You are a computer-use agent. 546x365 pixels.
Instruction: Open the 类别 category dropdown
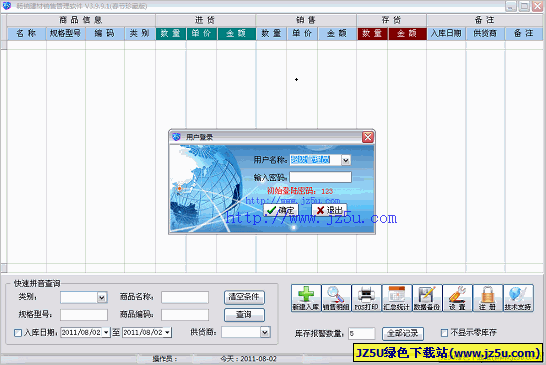point(102,297)
